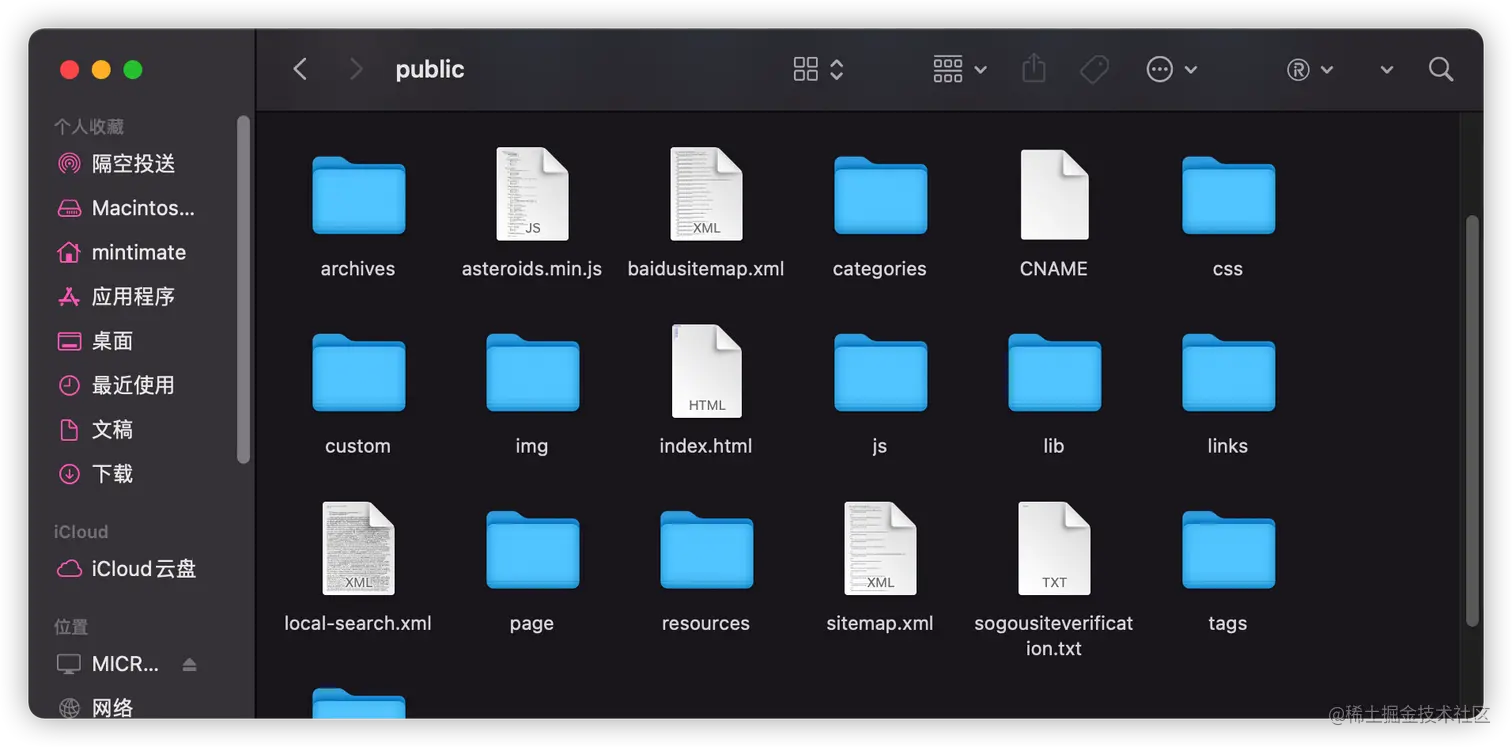Select the img folder icon

532,372
